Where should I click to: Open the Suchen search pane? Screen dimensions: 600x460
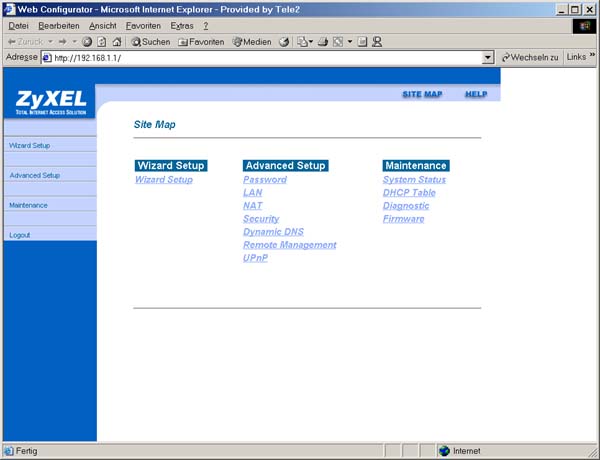(151, 42)
